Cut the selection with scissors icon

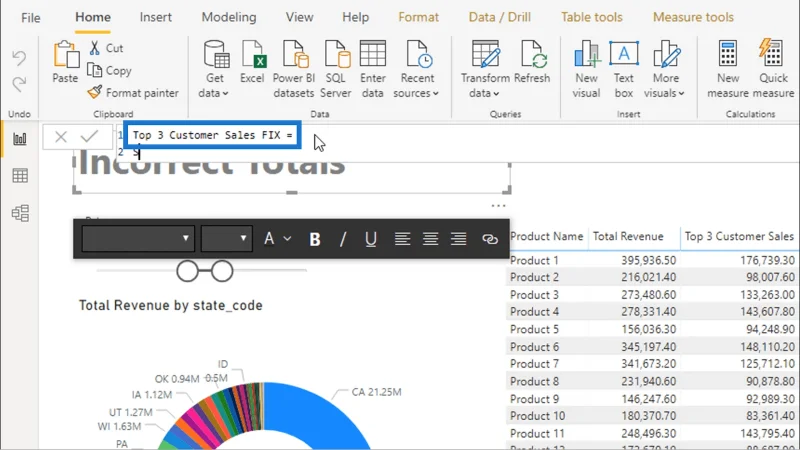tap(94, 48)
